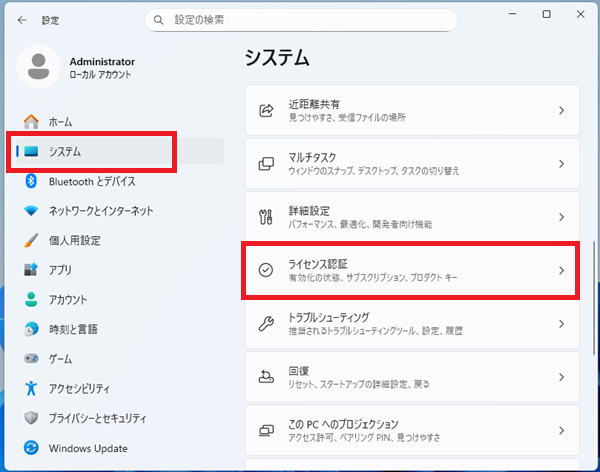This screenshot has height=472, width=600.
Task: Click the Bluetooth とデバイス icon
Action: point(31,181)
